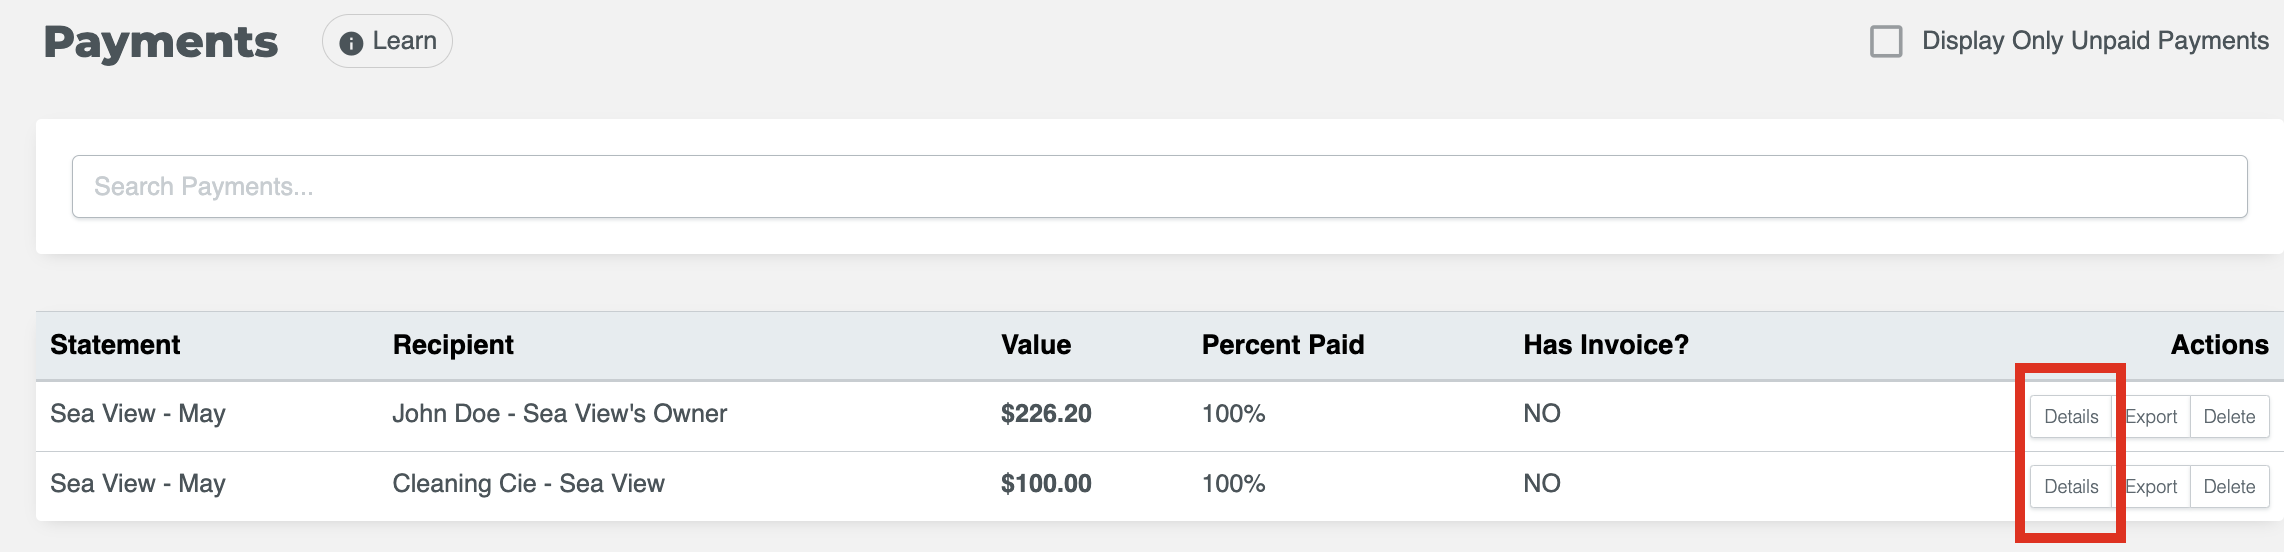Open Details for Cleaning Cie payment
This screenshot has height=552, width=2284.
[x=2071, y=487]
